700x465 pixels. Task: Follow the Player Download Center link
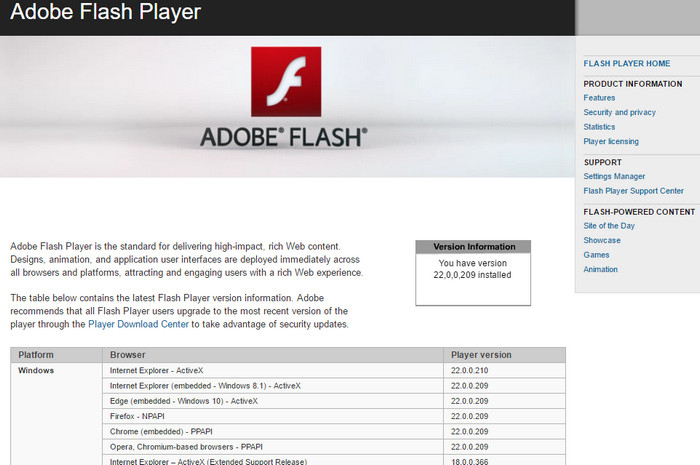138,324
